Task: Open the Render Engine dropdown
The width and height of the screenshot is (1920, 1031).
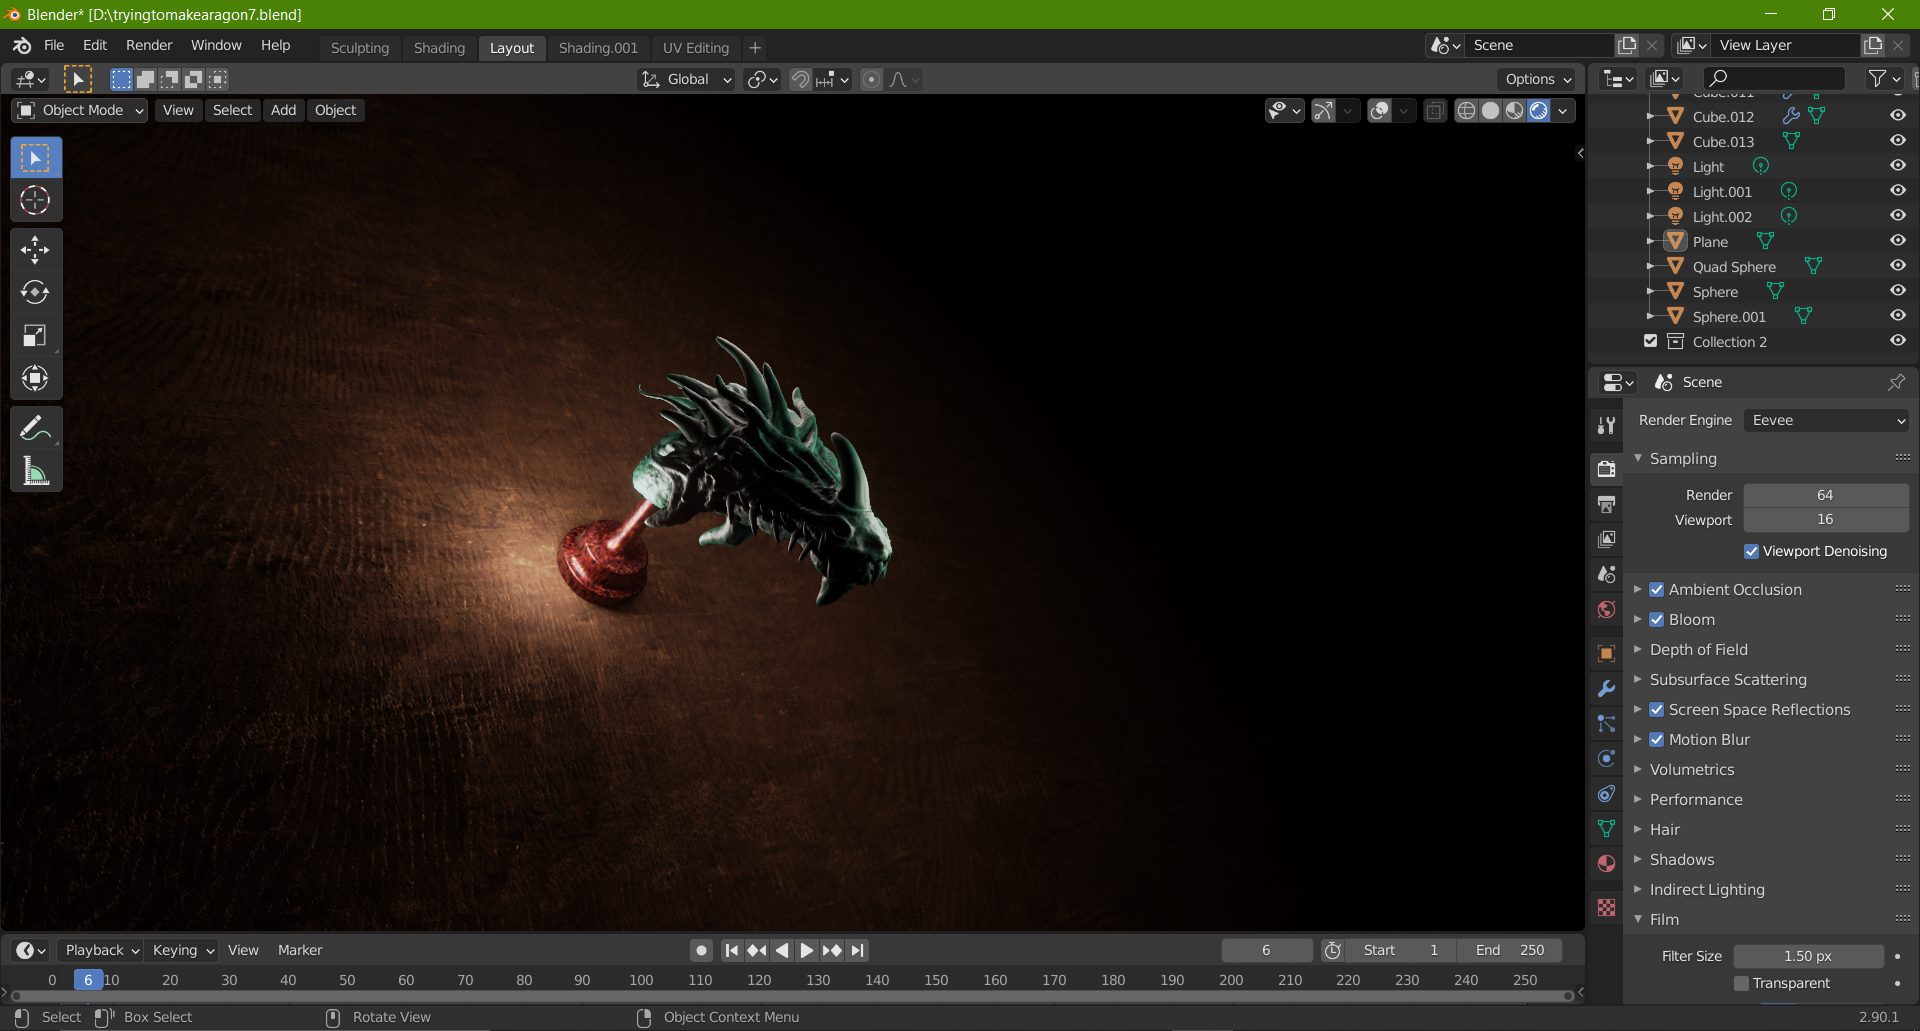Action: 1825,420
